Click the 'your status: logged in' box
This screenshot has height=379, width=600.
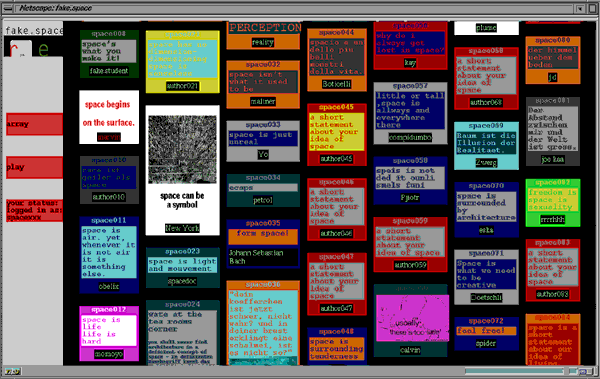click(34, 210)
